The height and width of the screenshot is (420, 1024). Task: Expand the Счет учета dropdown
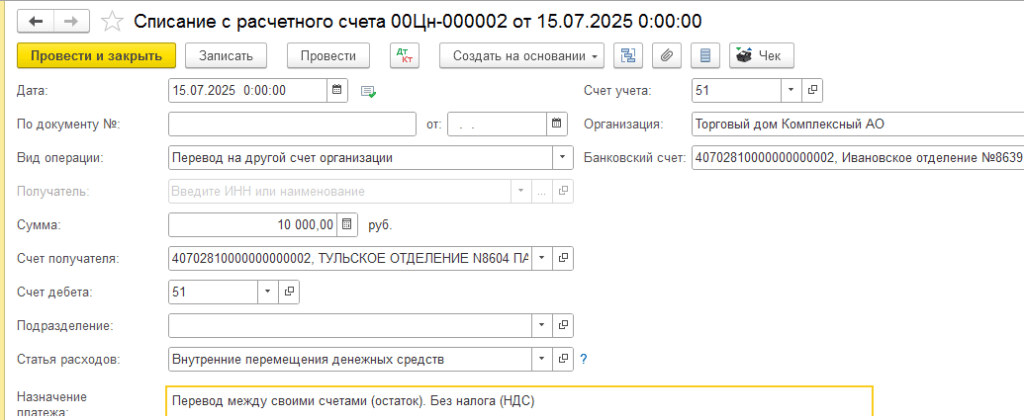(790, 90)
